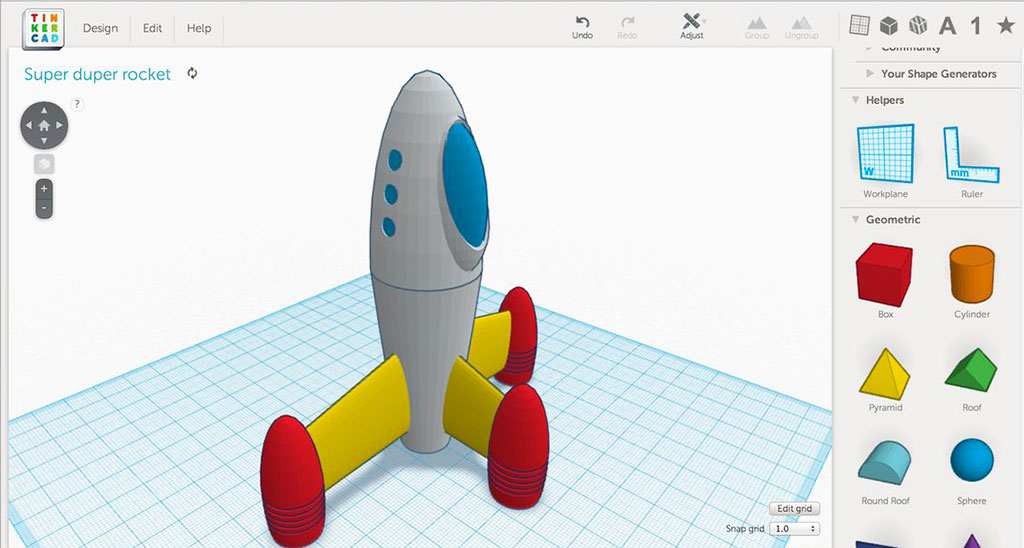Select the back red rocket booster
Viewport: 1024px width, 548px height.
point(518,334)
